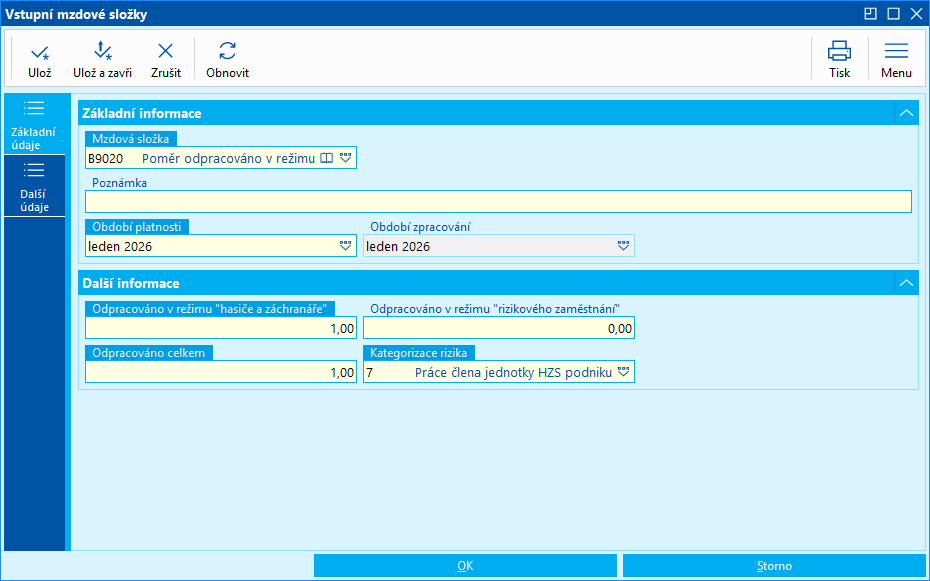The width and height of the screenshot is (930, 581).
Task: Expand the Kategorizace rizika dropdown
Action: [x=623, y=372]
